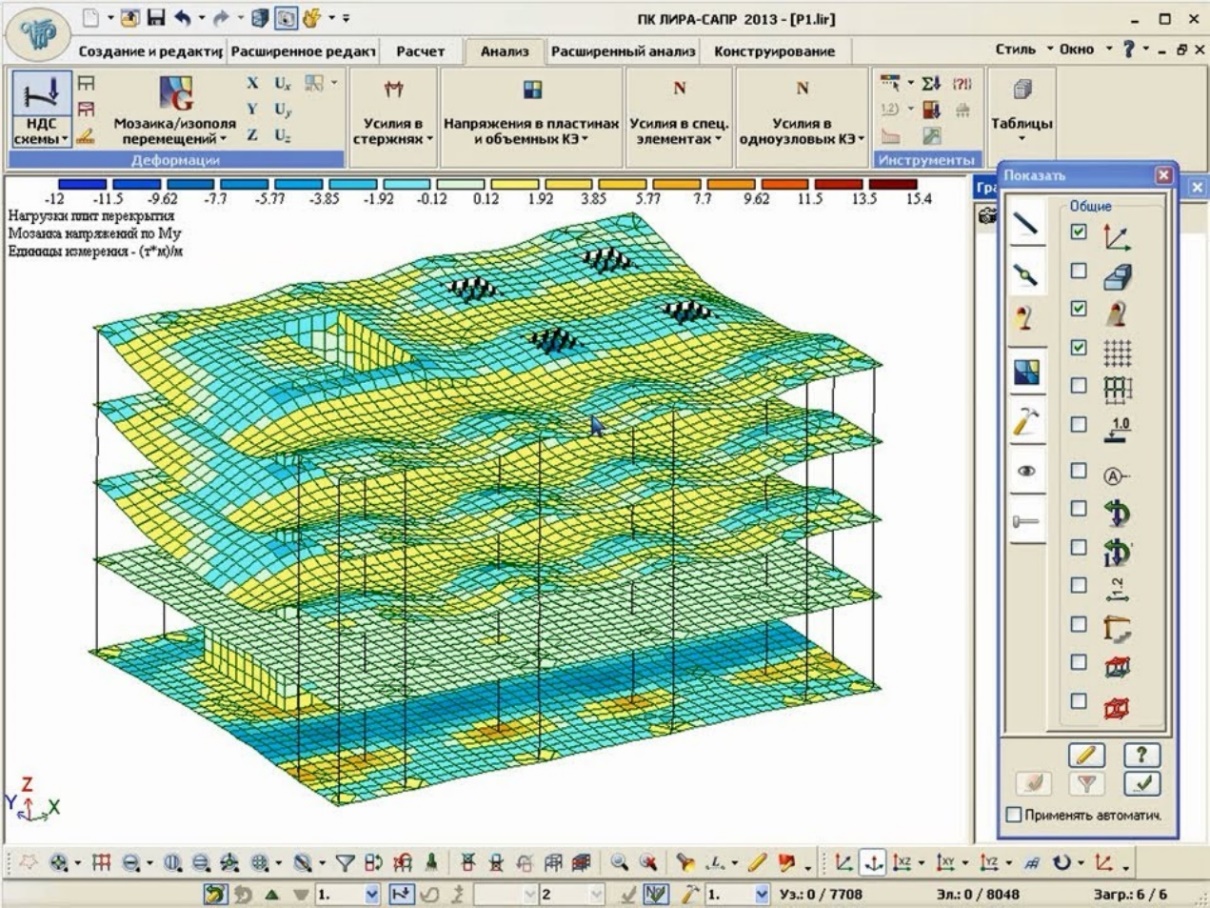Switch to Расширенное редактирование tab
The height and width of the screenshot is (908, 1210).
pyautogui.click(x=303, y=51)
